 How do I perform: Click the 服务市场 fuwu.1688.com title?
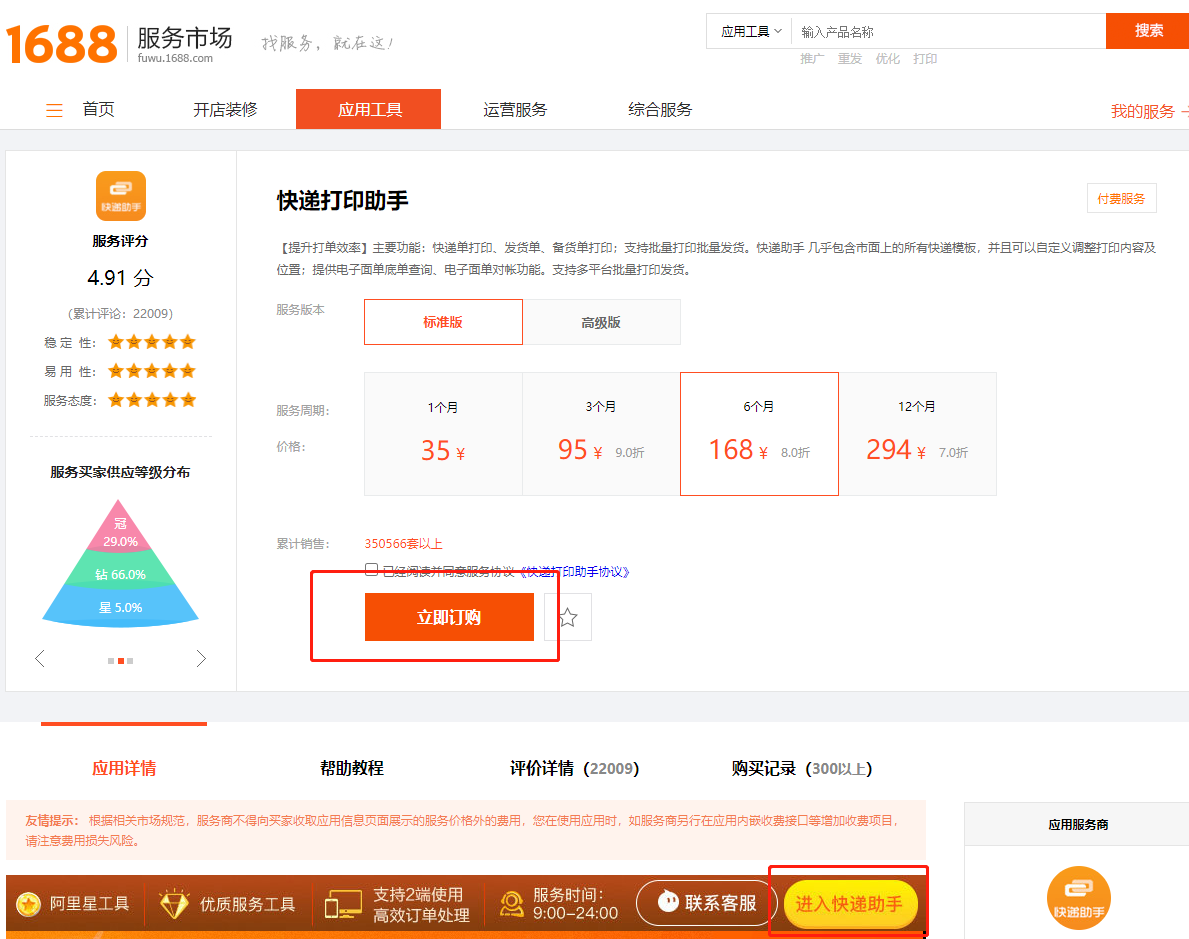click(x=185, y=44)
